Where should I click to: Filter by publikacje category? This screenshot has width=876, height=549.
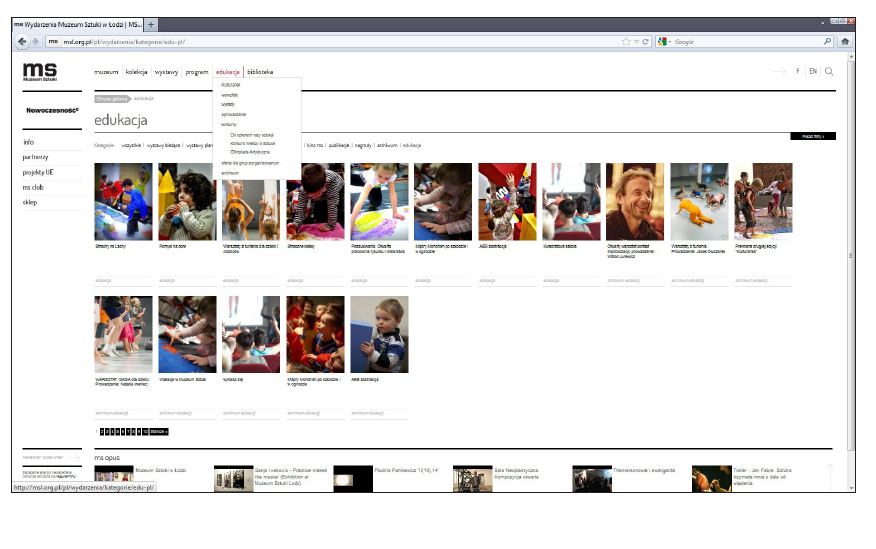tap(339, 145)
